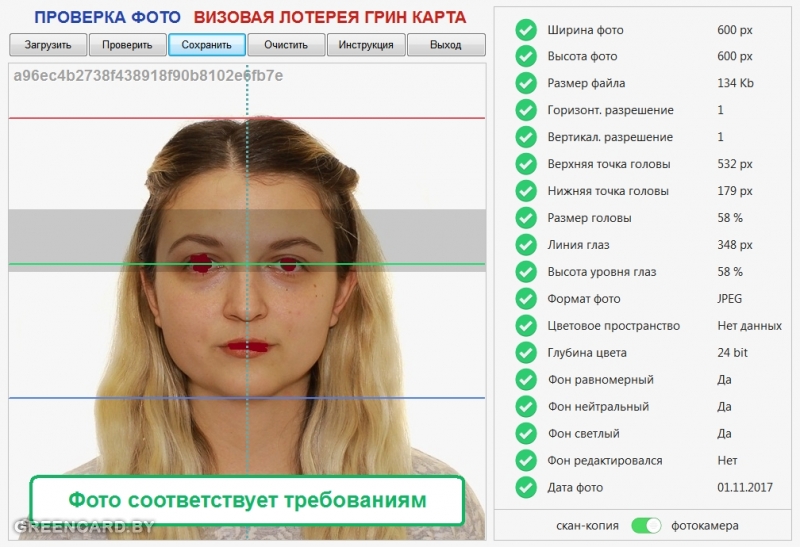Click the 01.11.2017 photo date value
Viewport: 800px width, 547px height.
pyautogui.click(x=745, y=487)
